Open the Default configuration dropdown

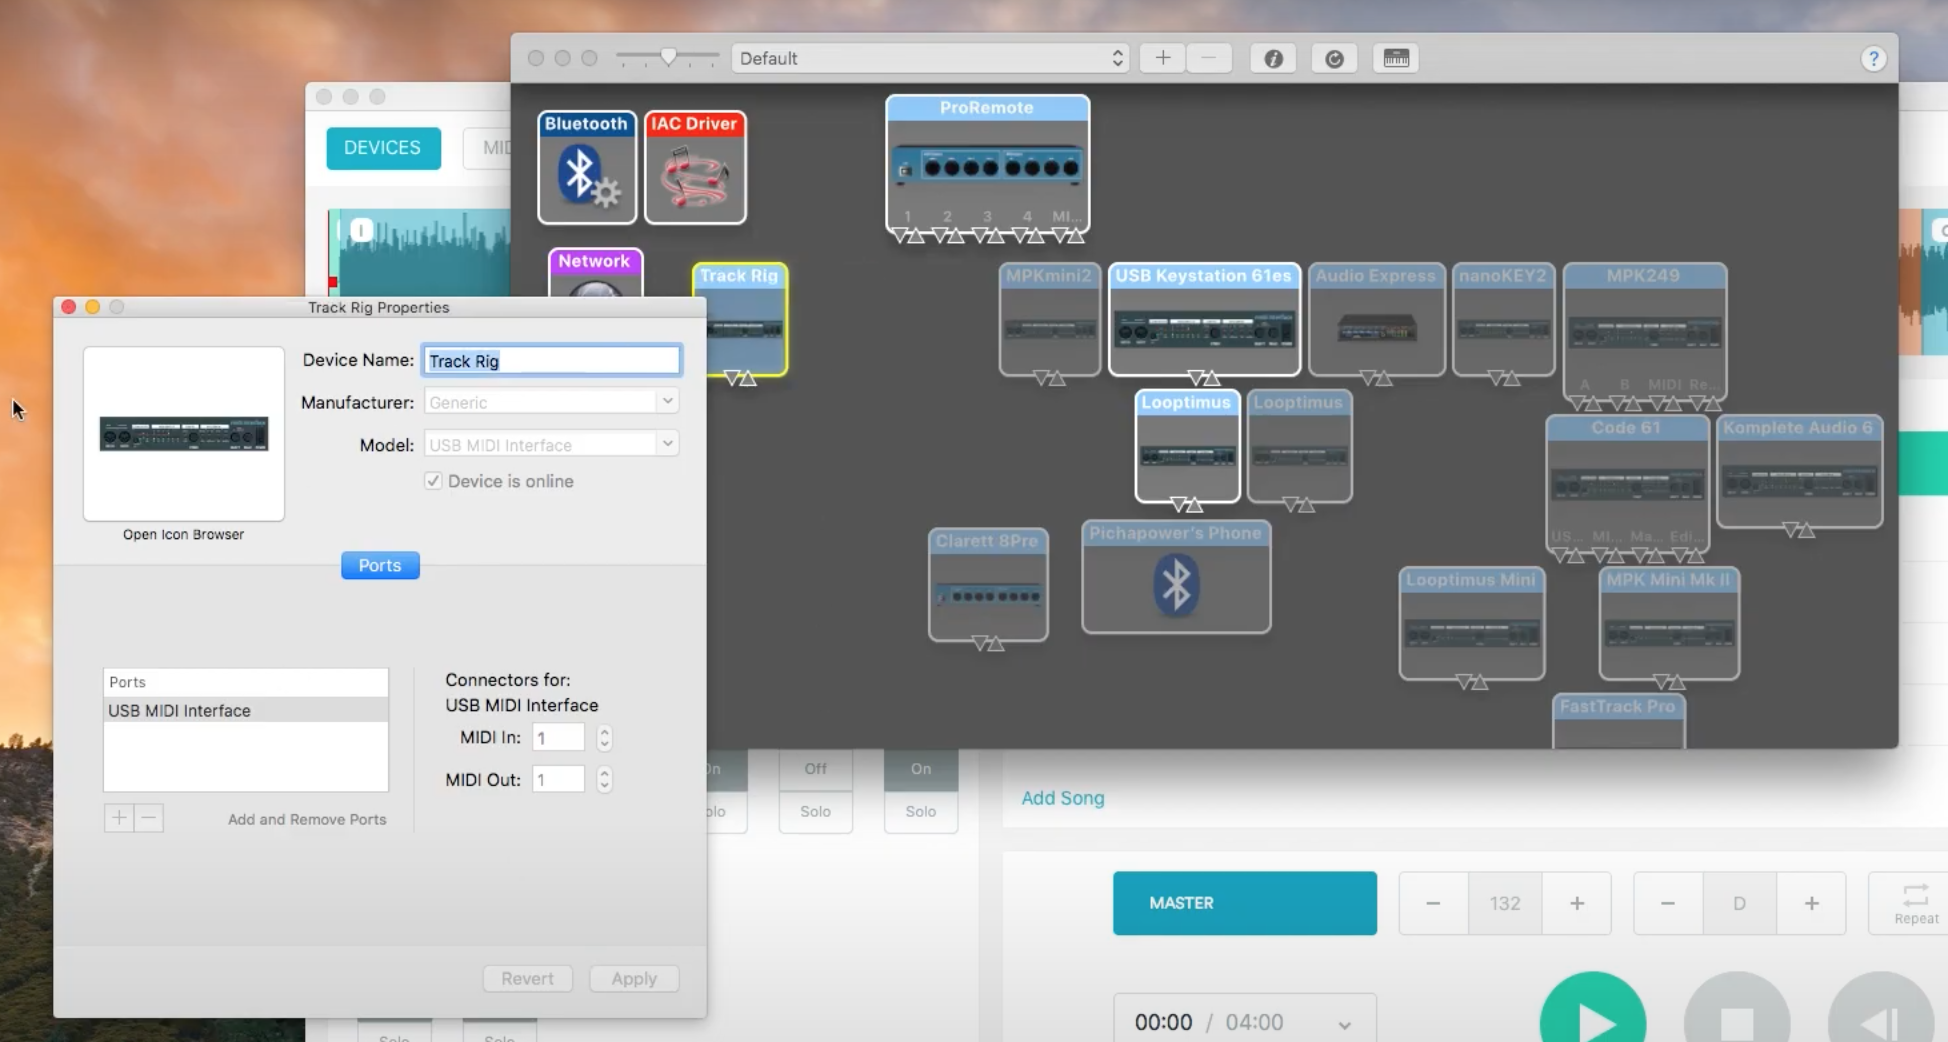click(930, 59)
